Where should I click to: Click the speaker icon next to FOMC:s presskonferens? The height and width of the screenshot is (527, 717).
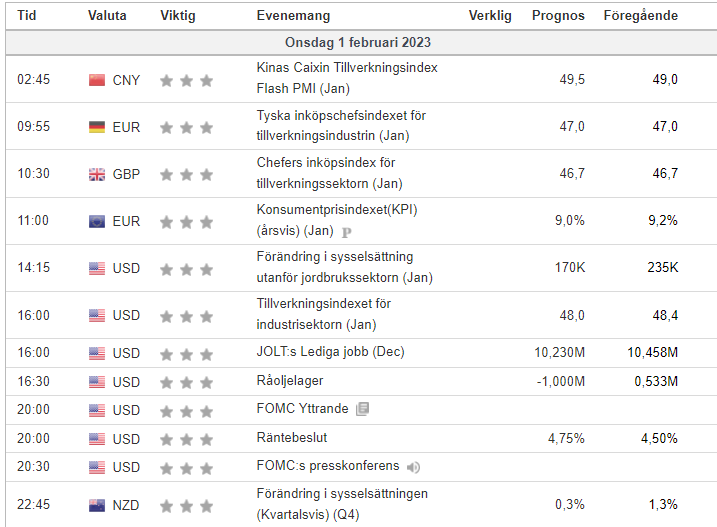click(413, 467)
